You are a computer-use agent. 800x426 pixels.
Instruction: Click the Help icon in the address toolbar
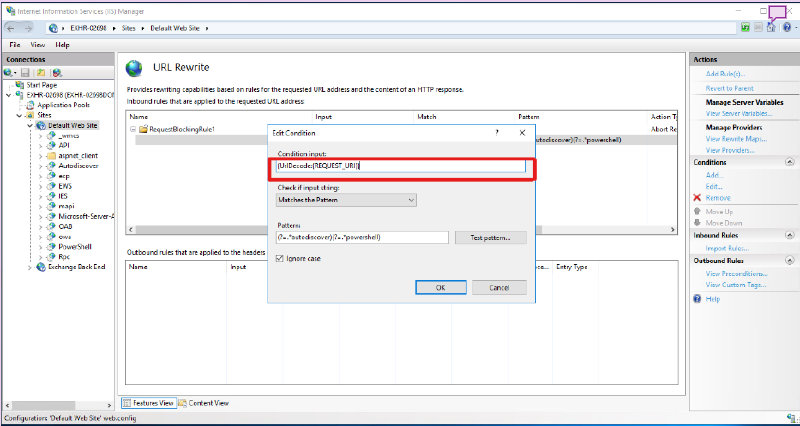pos(784,28)
